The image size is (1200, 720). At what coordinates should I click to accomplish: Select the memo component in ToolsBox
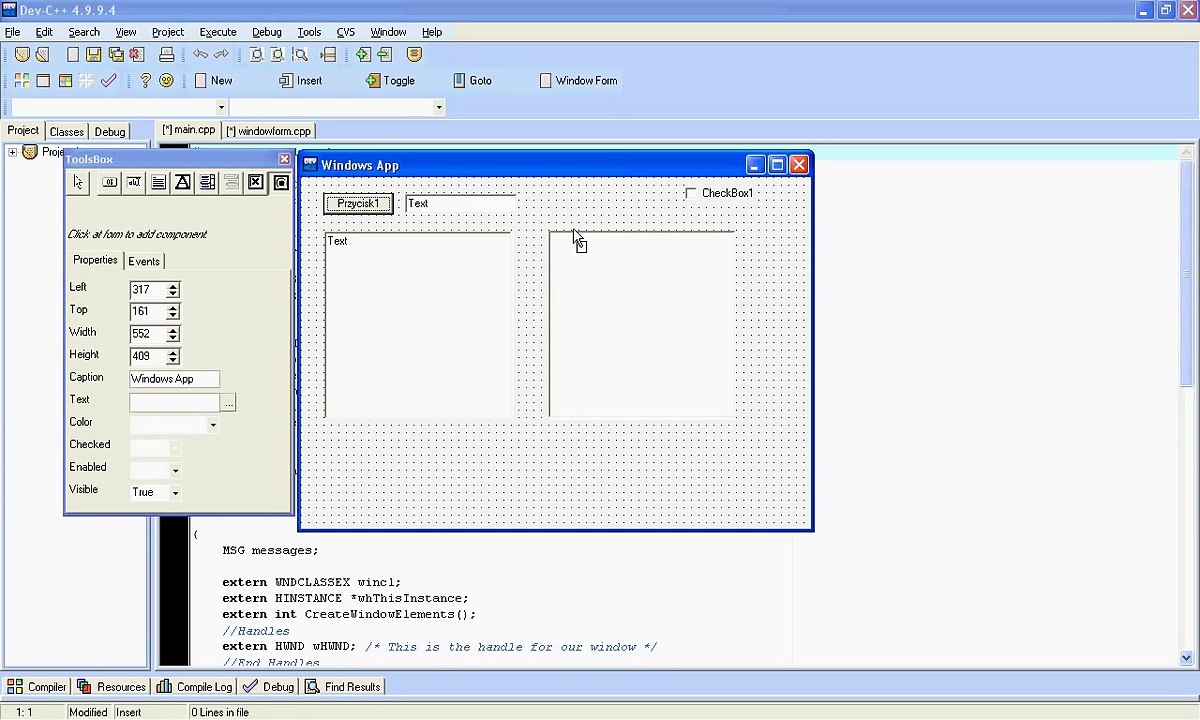tap(158, 182)
